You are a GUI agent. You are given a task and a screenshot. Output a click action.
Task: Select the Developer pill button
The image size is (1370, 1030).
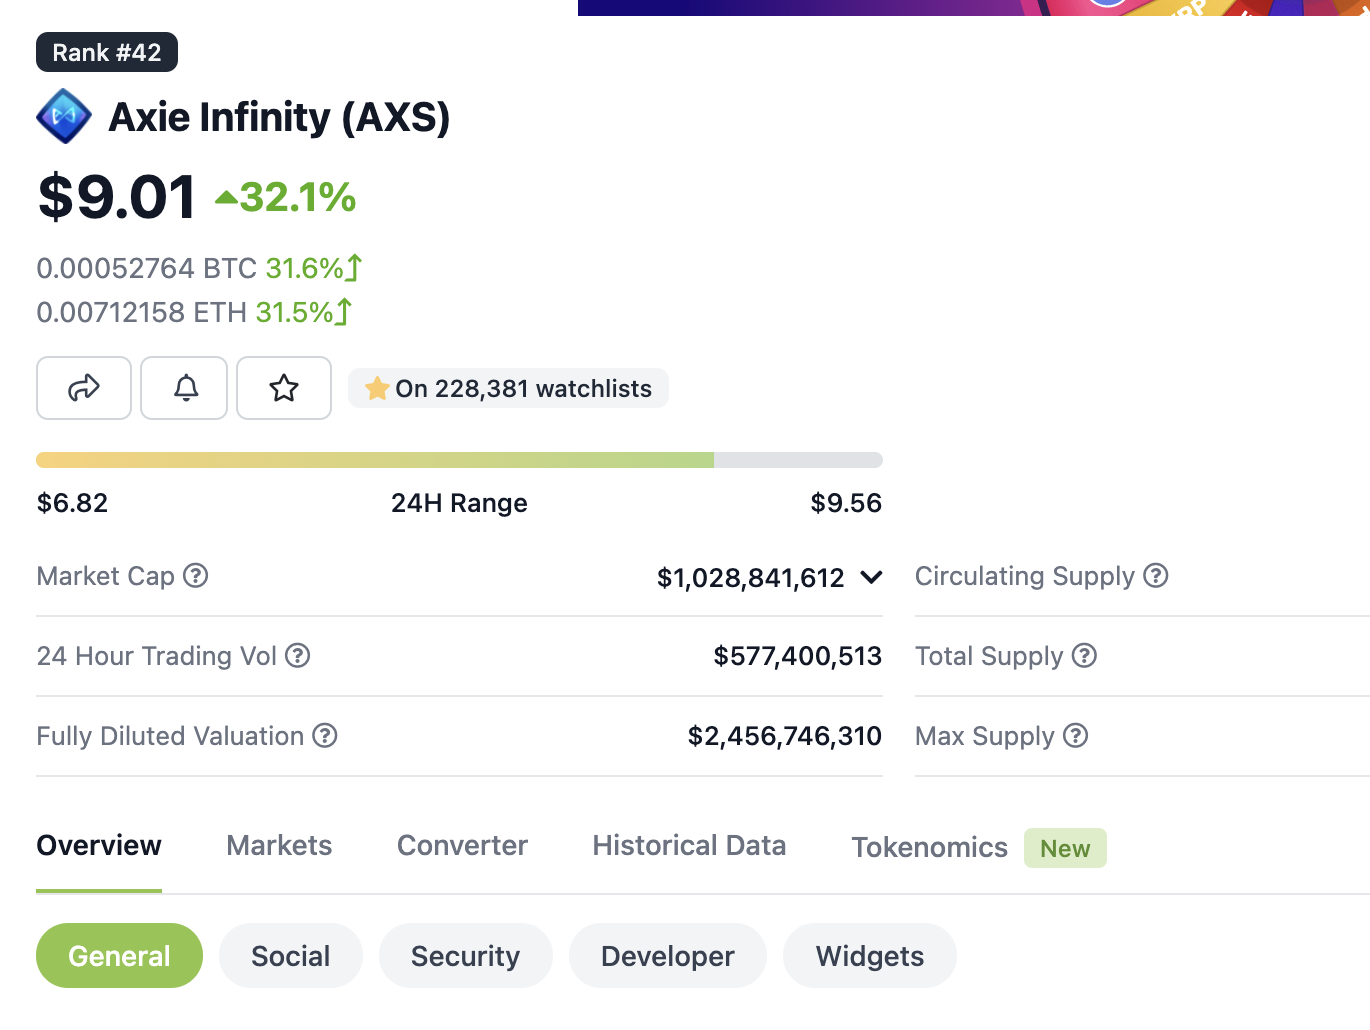tap(668, 956)
